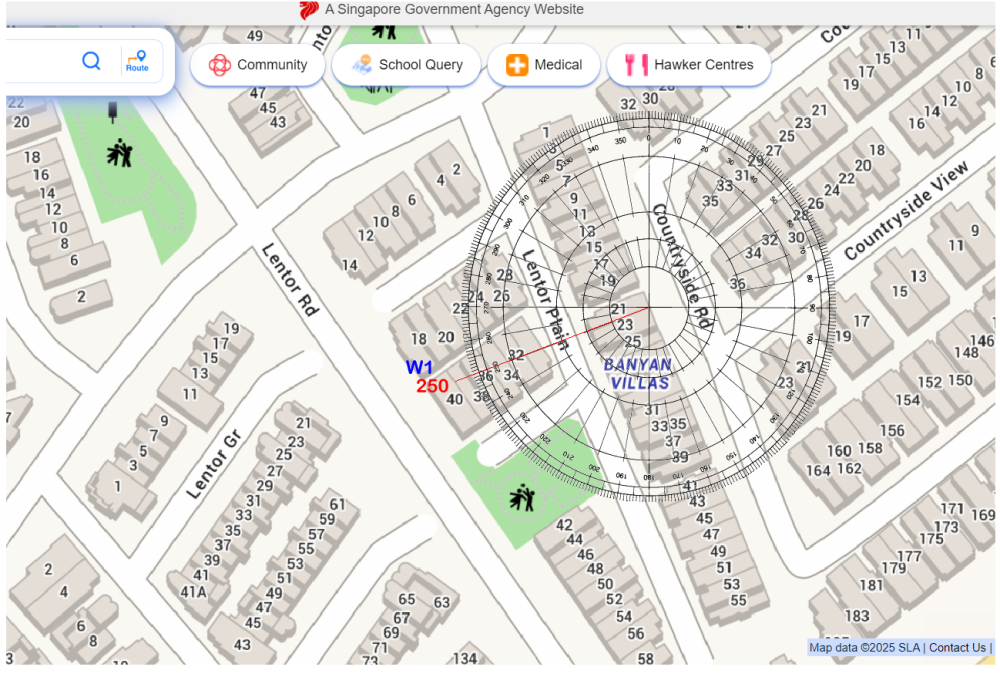Open the Contact Us link
Viewport: 1000px width, 677px height.
pos(957,647)
